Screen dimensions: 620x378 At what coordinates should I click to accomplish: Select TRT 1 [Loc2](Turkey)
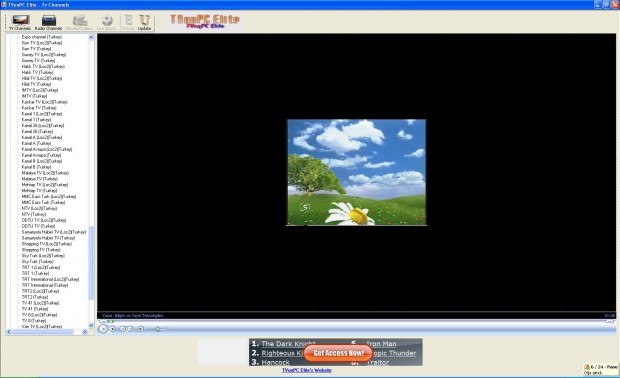click(41, 268)
